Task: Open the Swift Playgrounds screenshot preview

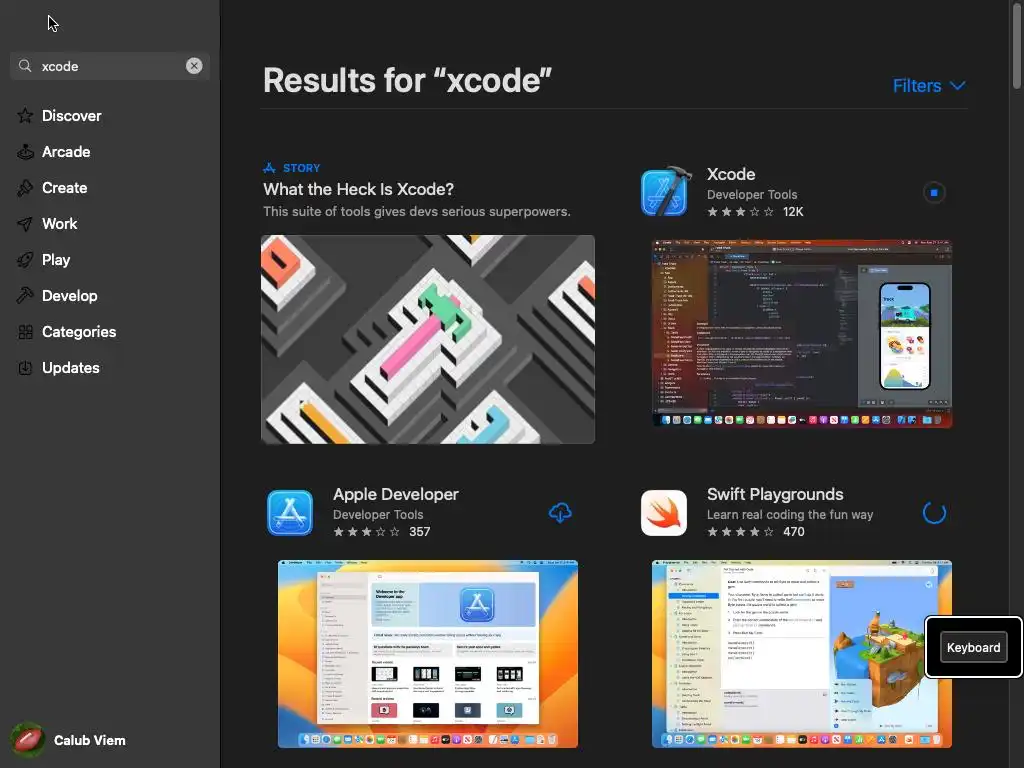Action: point(802,654)
